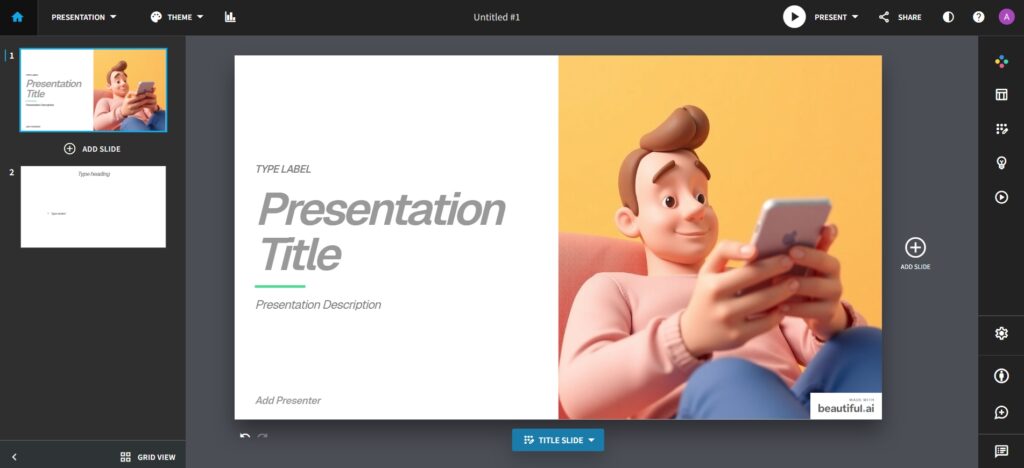Open the Title Slide layout dropdown
The width and height of the screenshot is (1024, 468).
pyautogui.click(x=558, y=440)
